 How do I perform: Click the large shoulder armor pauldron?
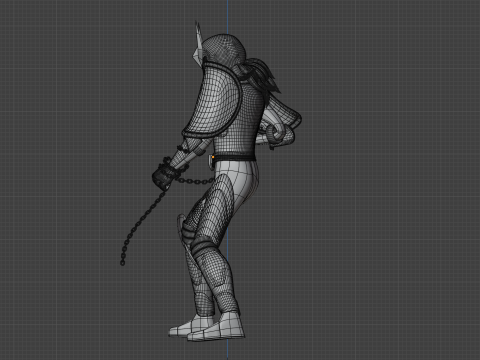[211, 100]
